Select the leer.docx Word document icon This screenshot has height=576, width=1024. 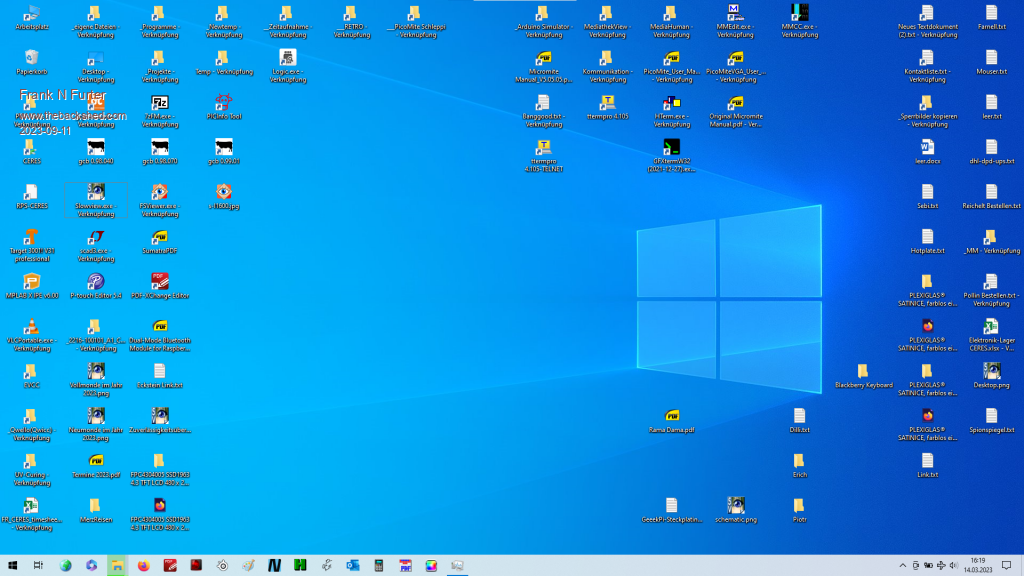(927, 147)
